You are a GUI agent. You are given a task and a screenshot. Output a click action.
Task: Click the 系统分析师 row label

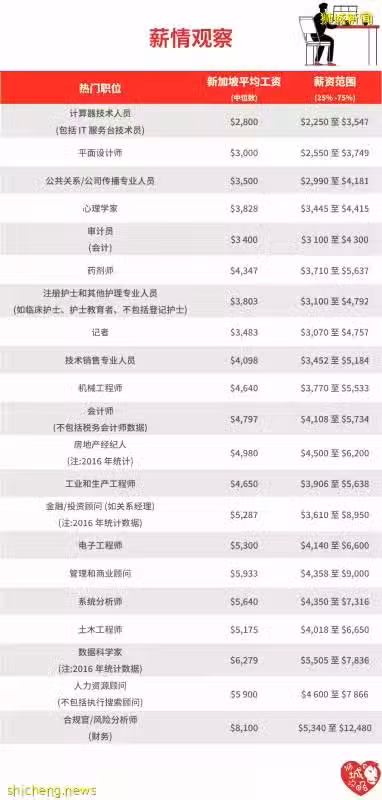[x=100, y=602]
